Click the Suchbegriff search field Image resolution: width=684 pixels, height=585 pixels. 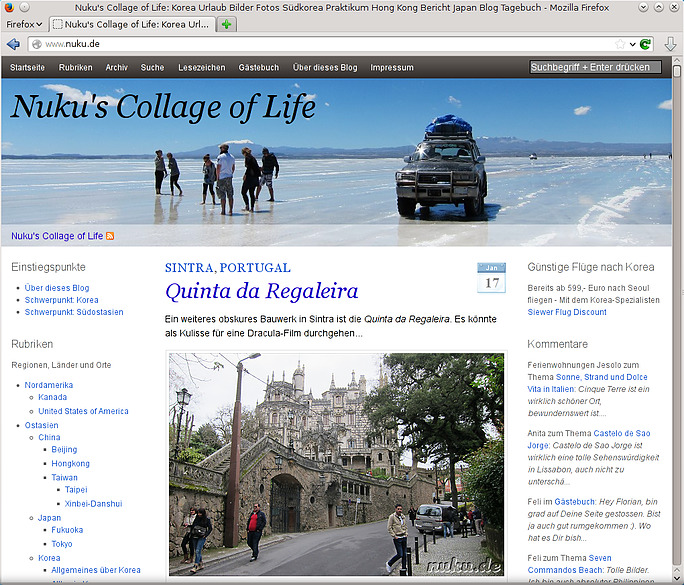pos(595,67)
